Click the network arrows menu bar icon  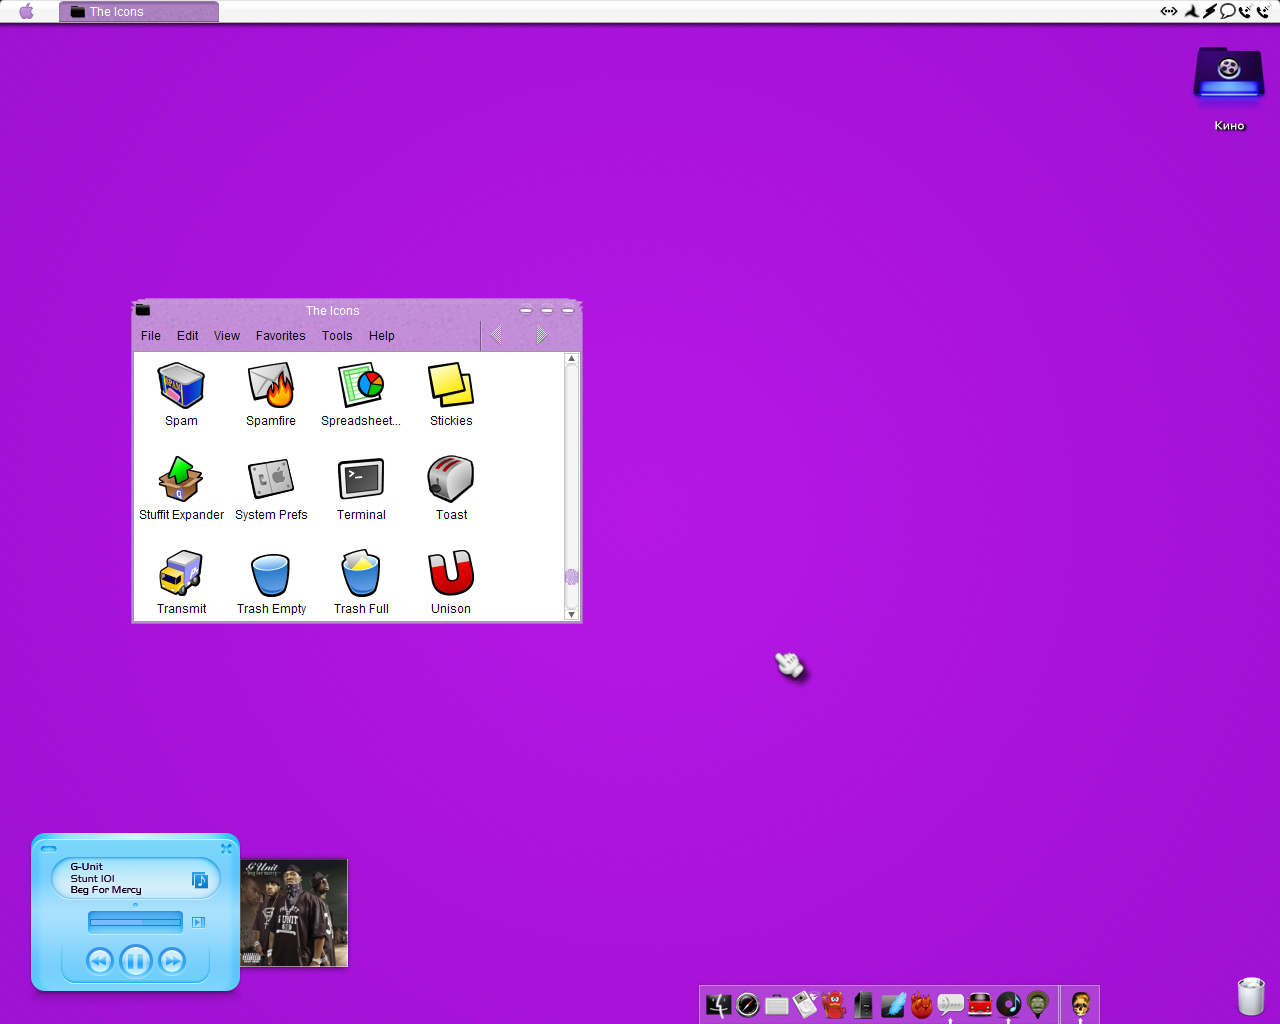click(1169, 11)
